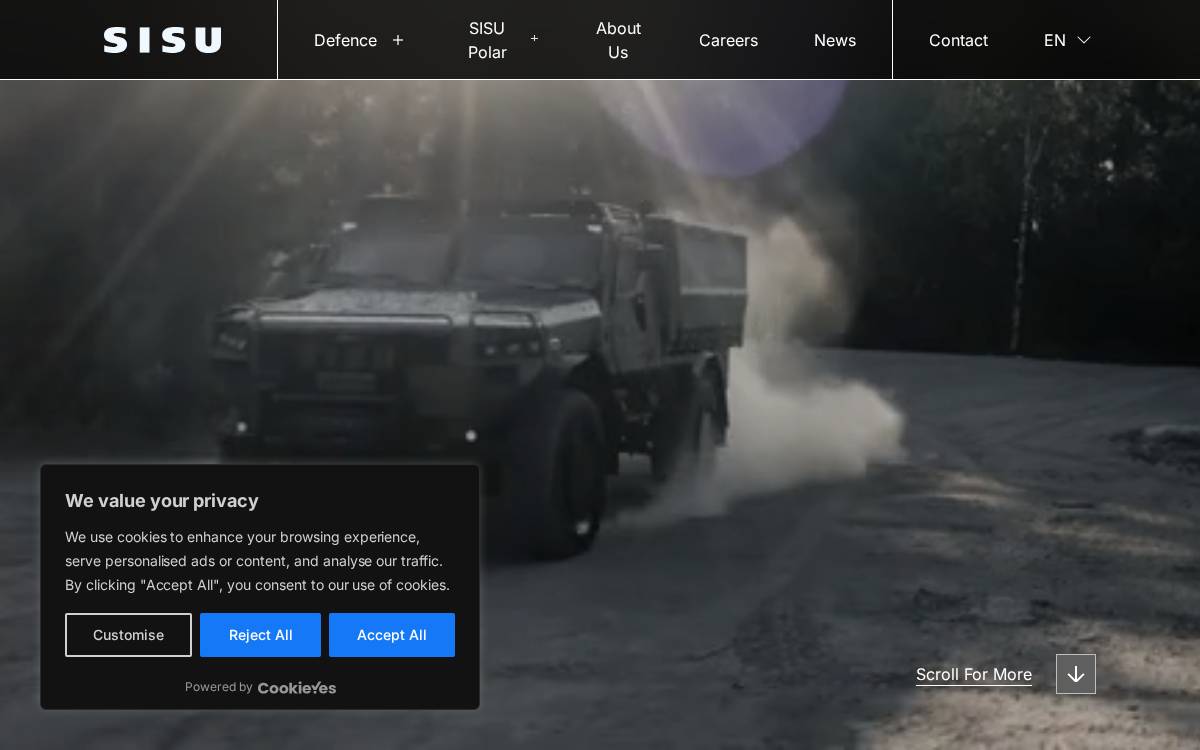Accept all cookies
This screenshot has height=750, width=1200.
coord(392,635)
